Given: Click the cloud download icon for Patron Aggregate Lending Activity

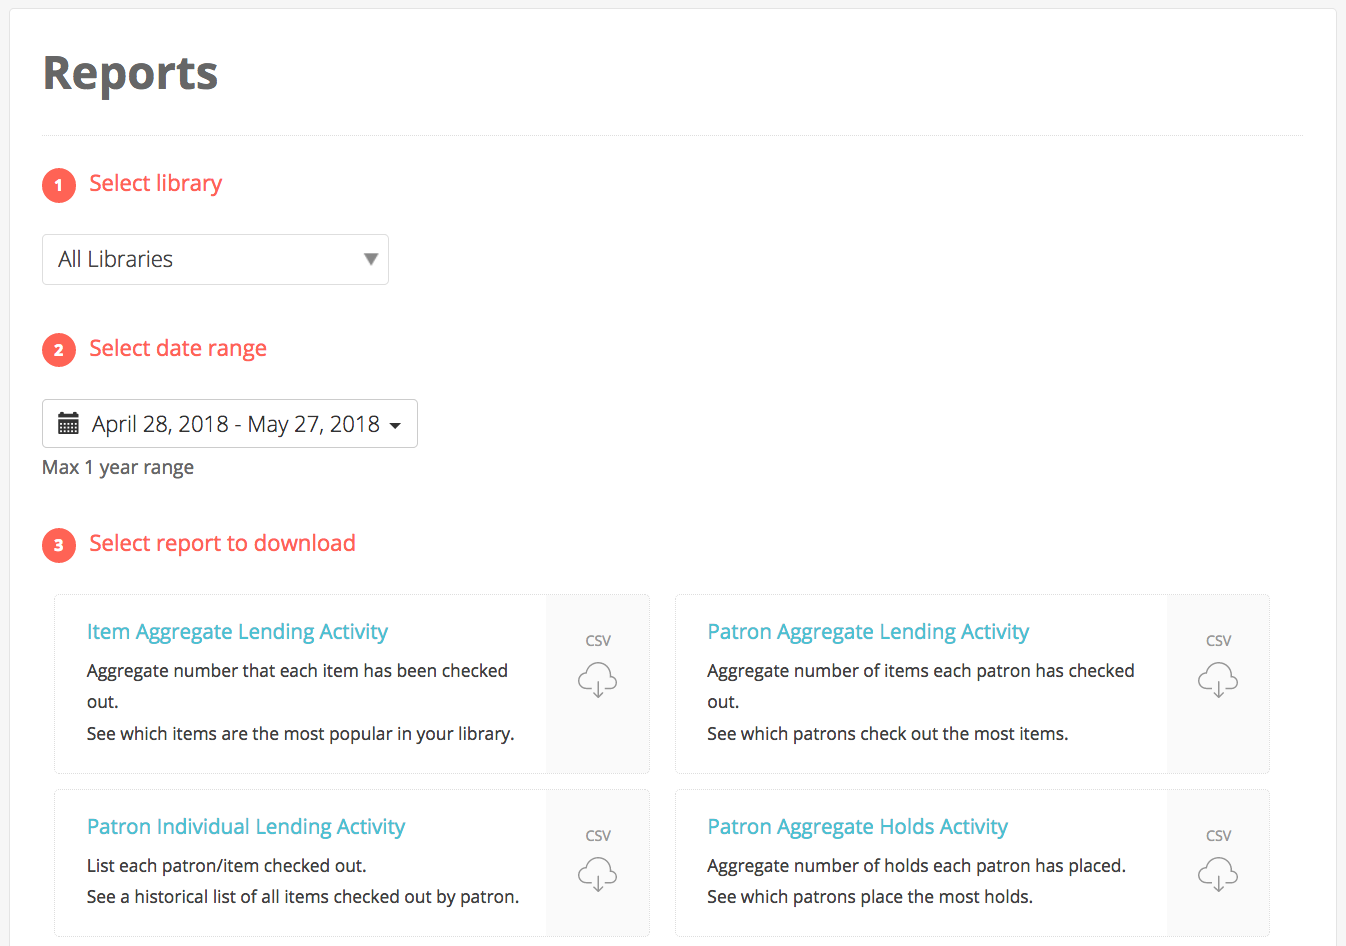Looking at the screenshot, I should 1218,680.
